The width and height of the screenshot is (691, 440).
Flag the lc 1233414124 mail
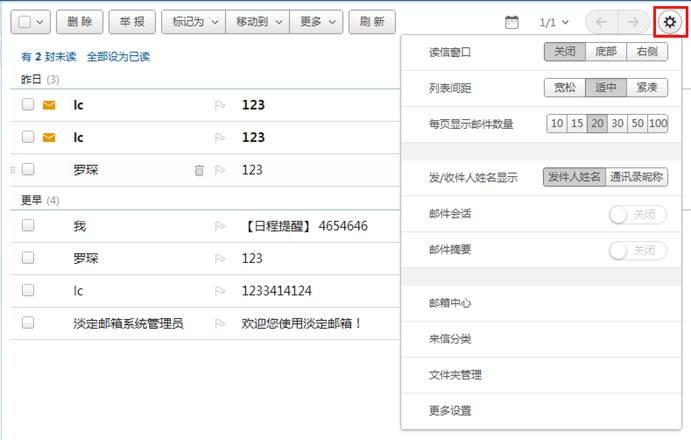pos(219,291)
